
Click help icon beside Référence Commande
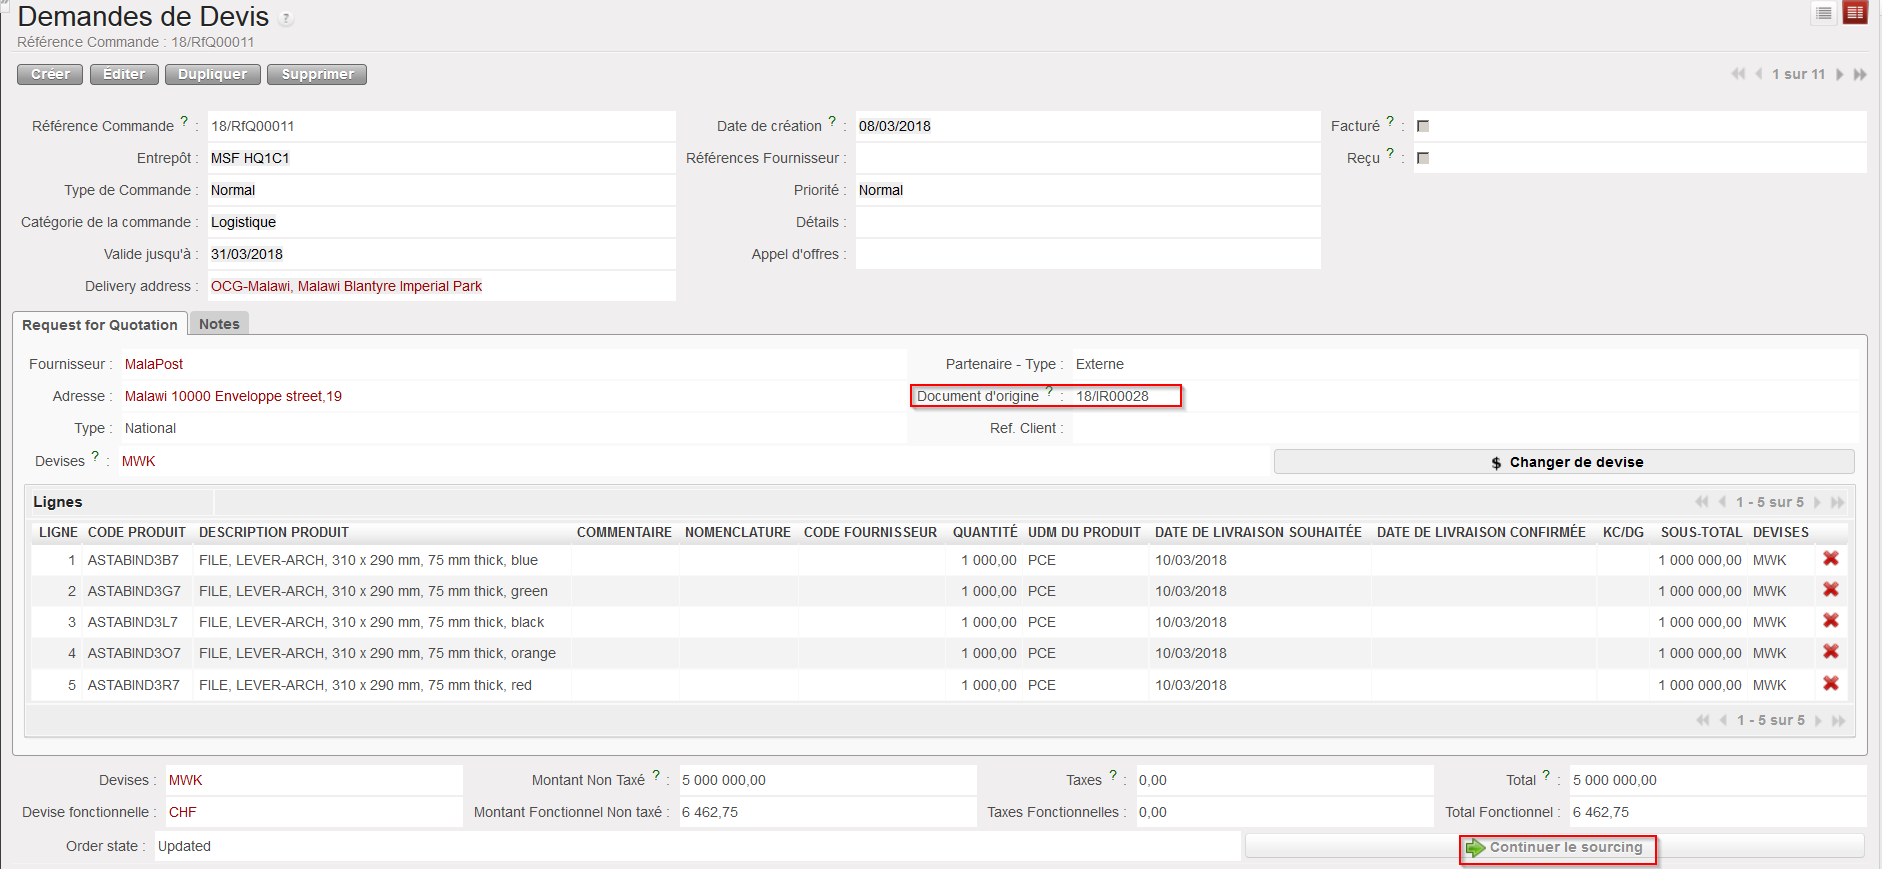184,121
